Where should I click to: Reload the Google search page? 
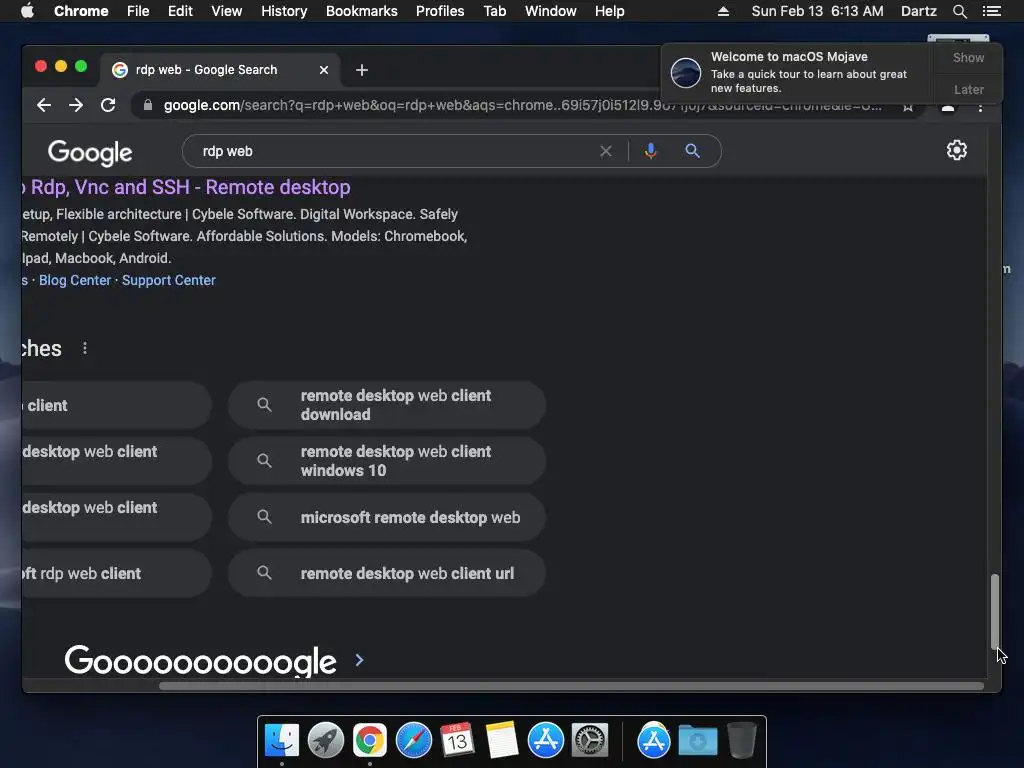(x=108, y=105)
